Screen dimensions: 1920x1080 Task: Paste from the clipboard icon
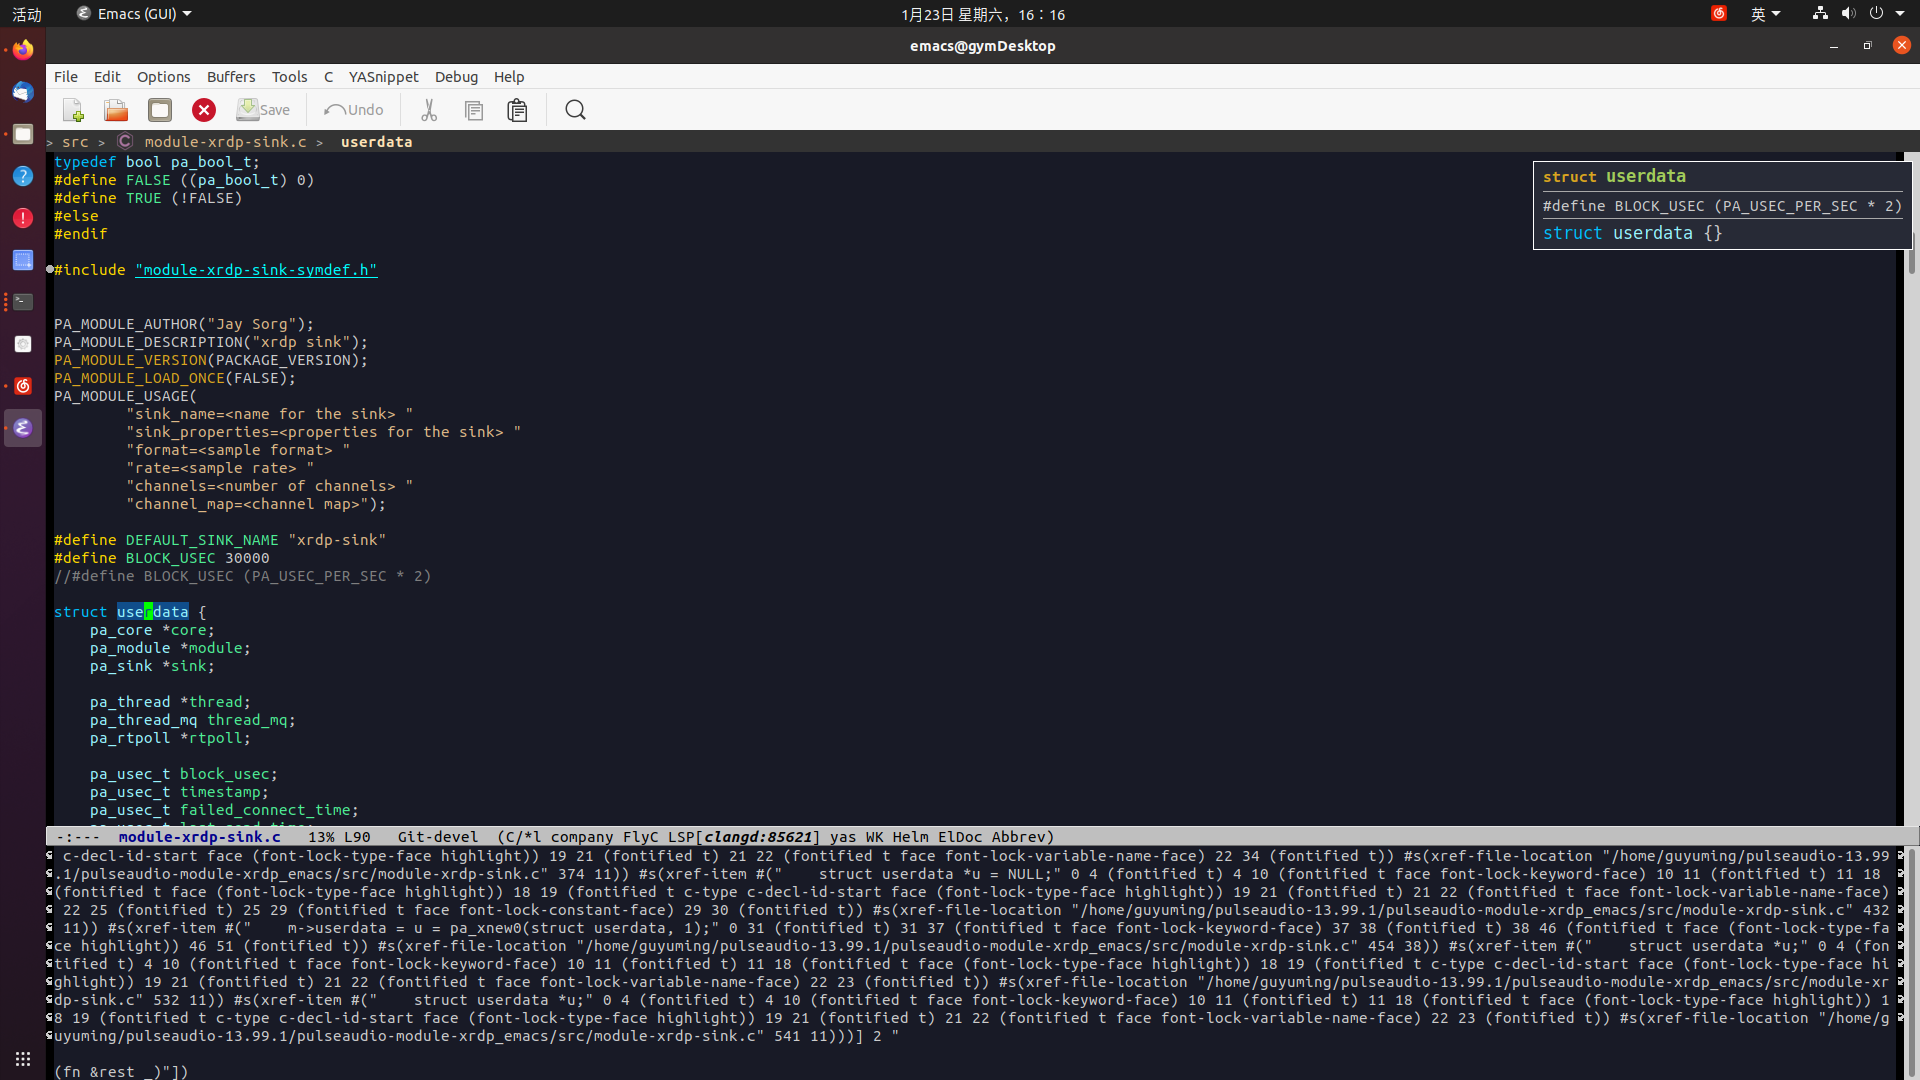517,110
